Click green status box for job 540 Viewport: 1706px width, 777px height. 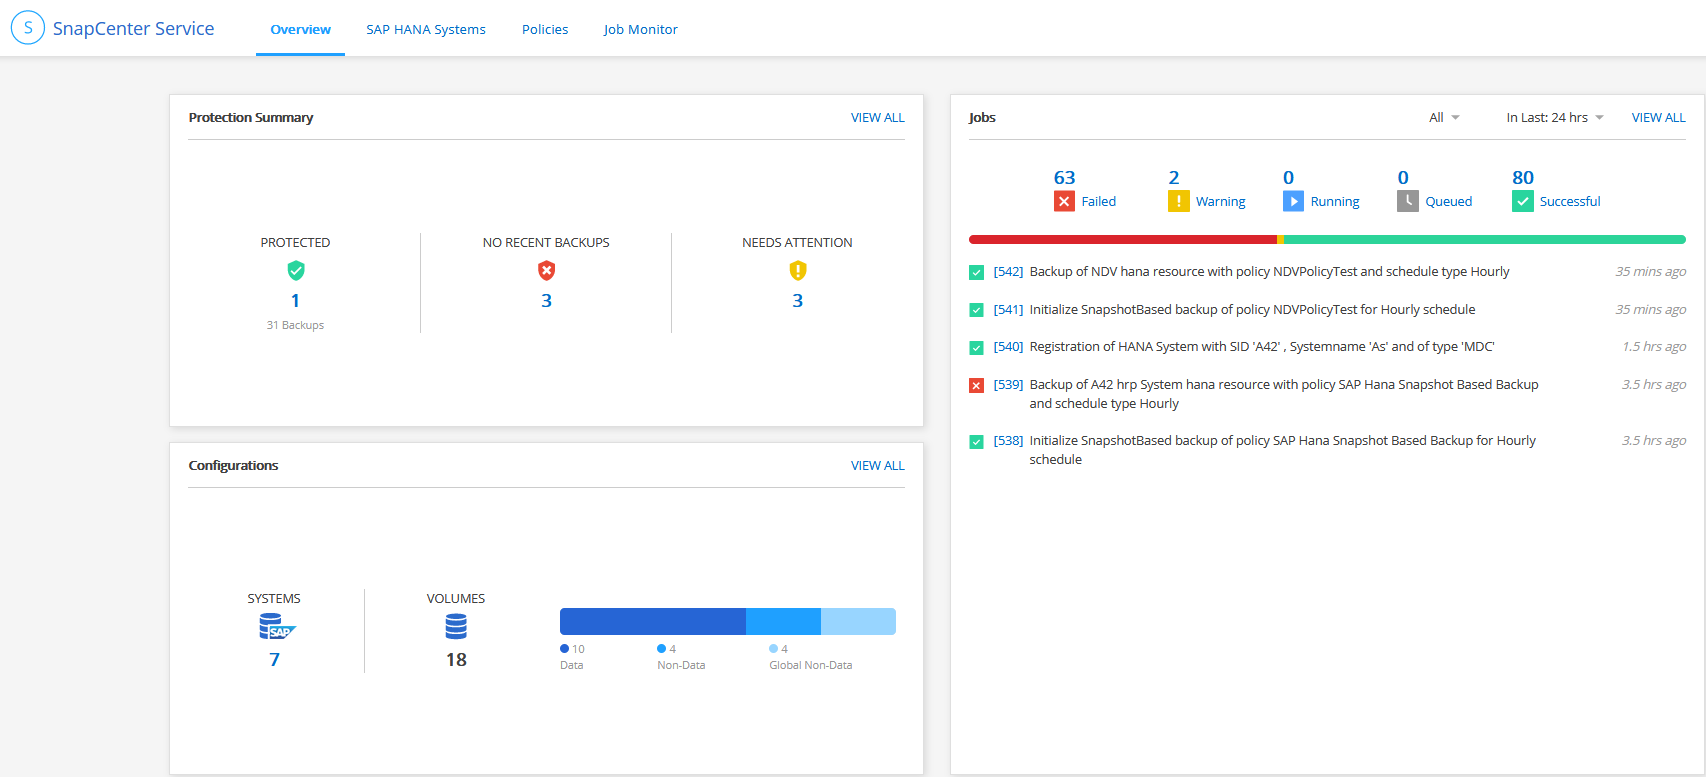coord(976,348)
